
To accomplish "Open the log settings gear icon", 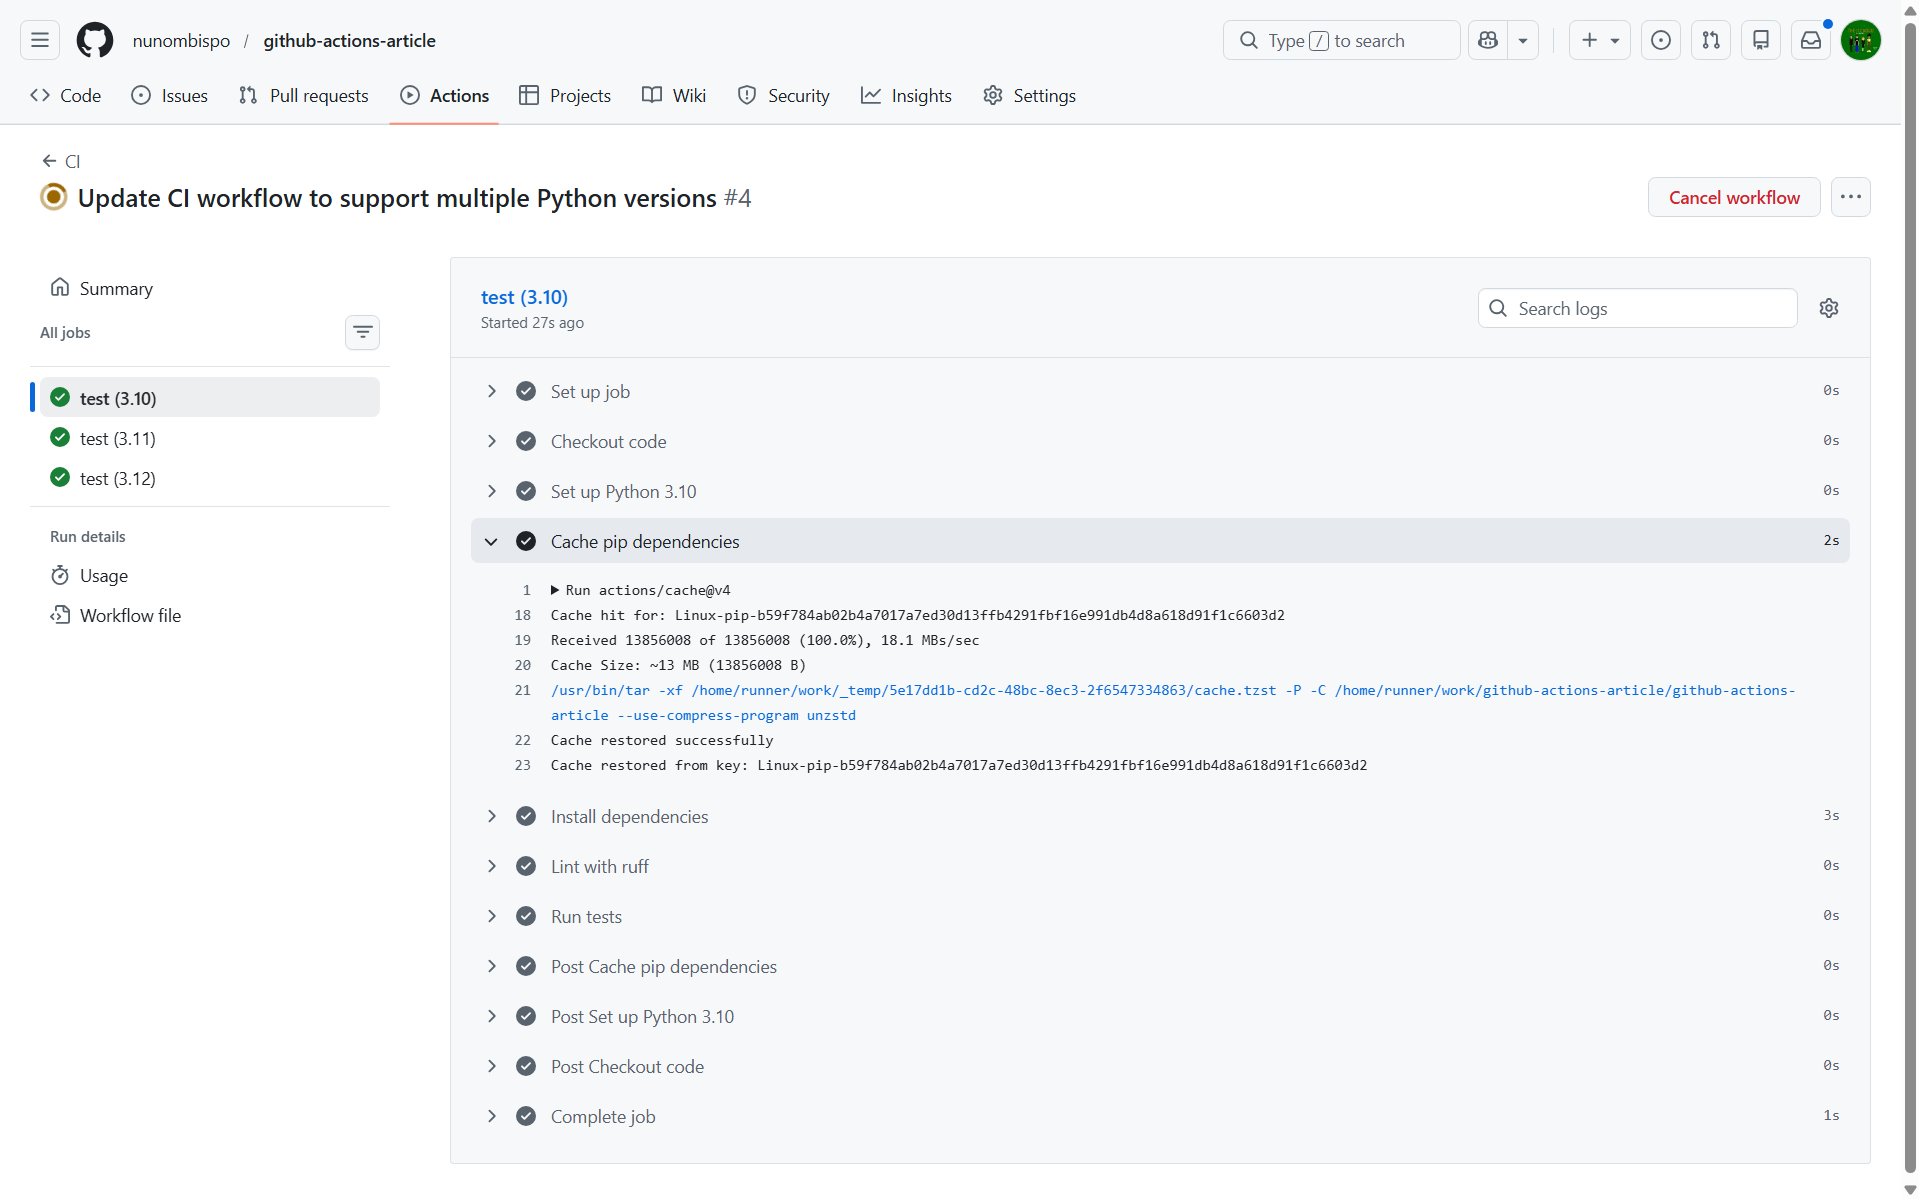I will click(1828, 308).
